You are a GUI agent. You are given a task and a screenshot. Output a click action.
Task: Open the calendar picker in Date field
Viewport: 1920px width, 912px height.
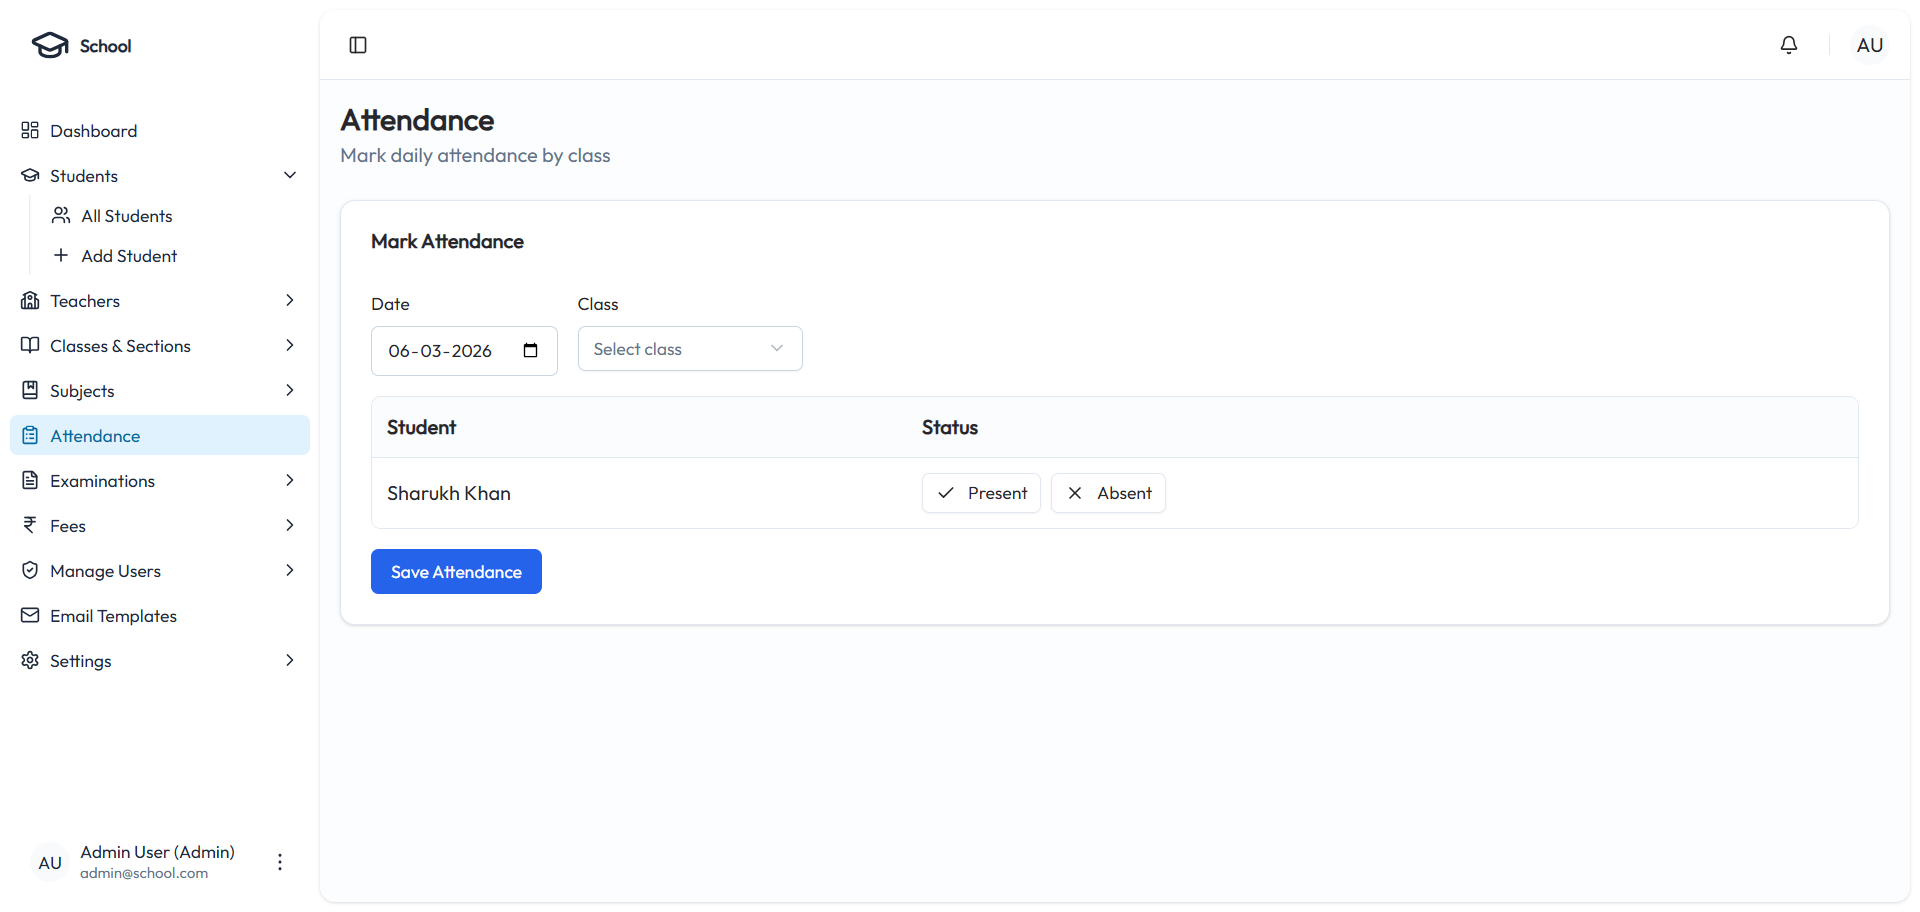(x=530, y=351)
